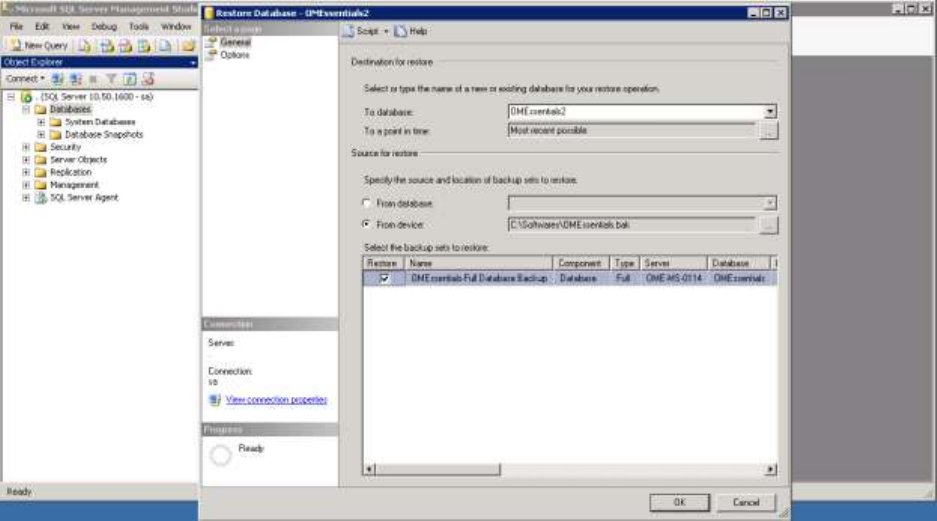The image size is (937, 521).
Task: Click the Stop square icon in Object Explorer toolbar
Action: pos(93,79)
